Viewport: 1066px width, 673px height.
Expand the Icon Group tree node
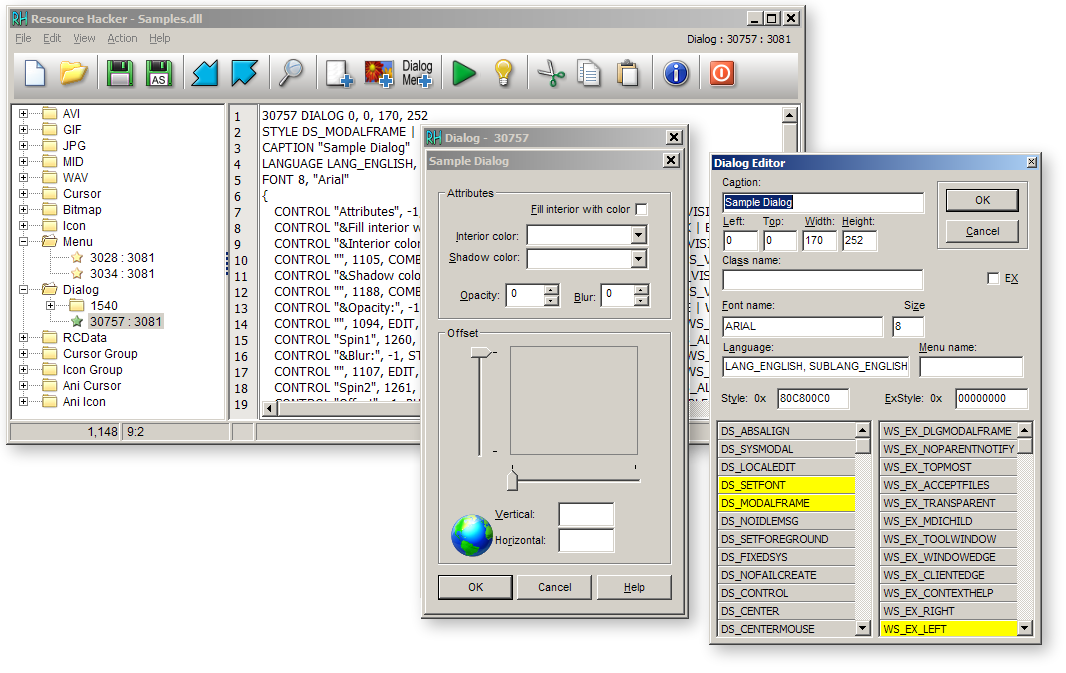click(24, 370)
